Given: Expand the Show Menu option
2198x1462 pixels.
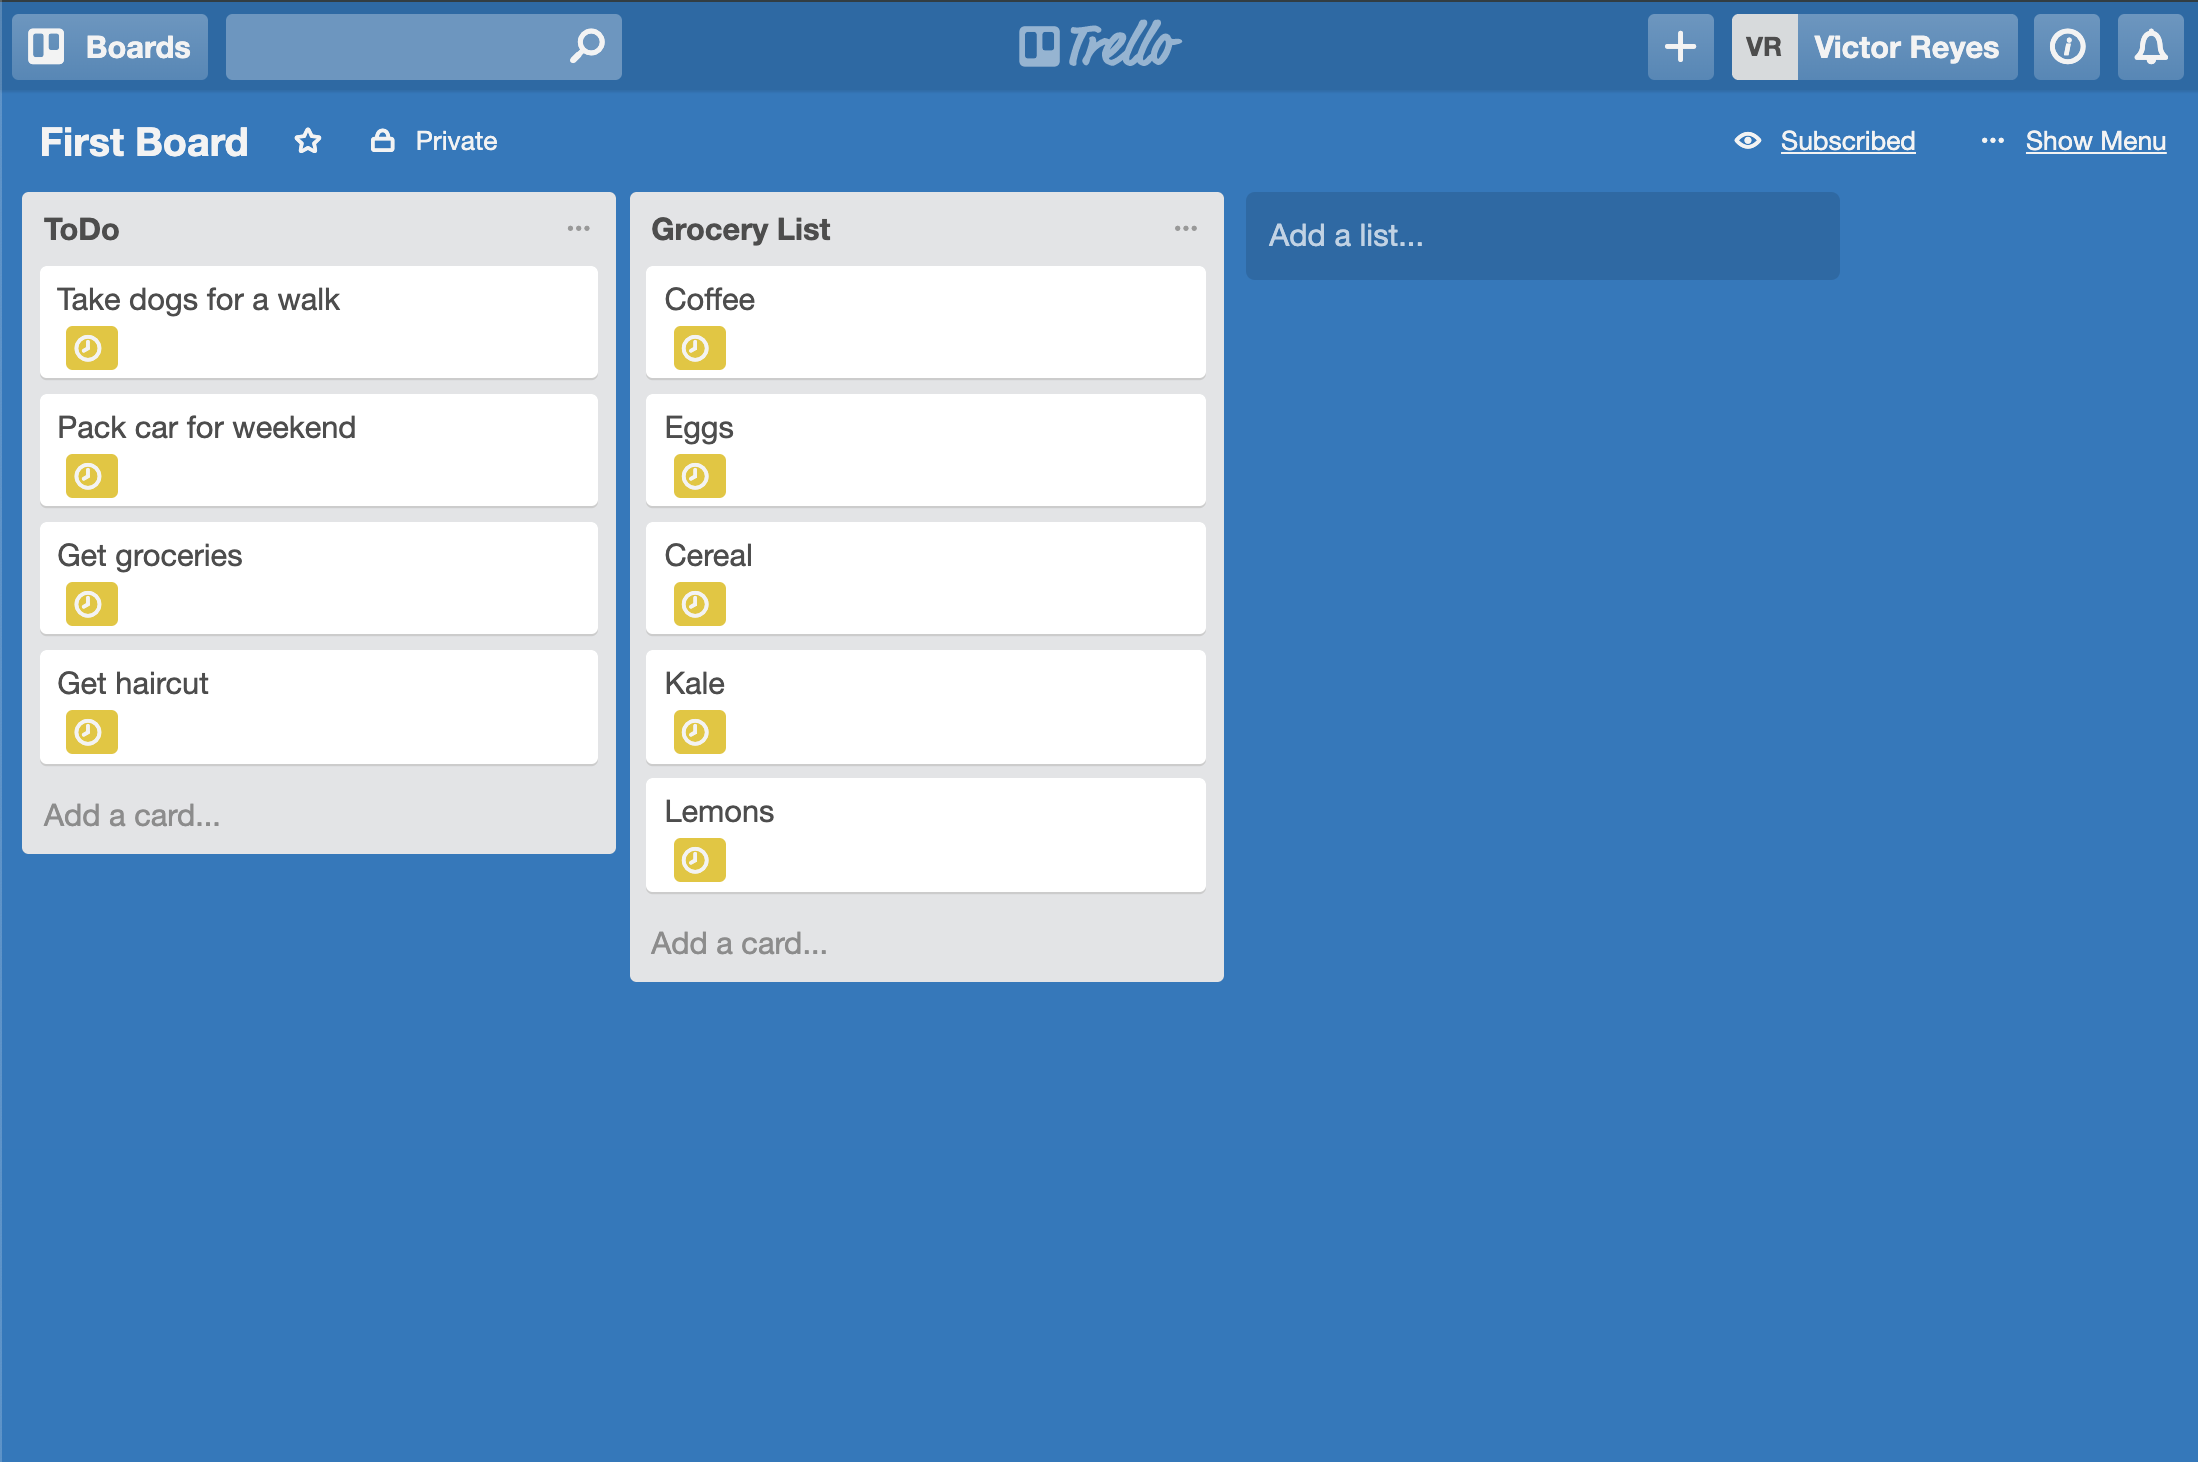Looking at the screenshot, I should click(x=2095, y=142).
